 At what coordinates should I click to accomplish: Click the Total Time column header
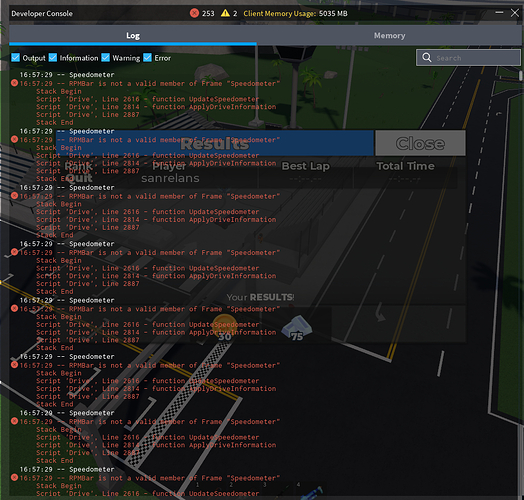pyautogui.click(x=405, y=166)
